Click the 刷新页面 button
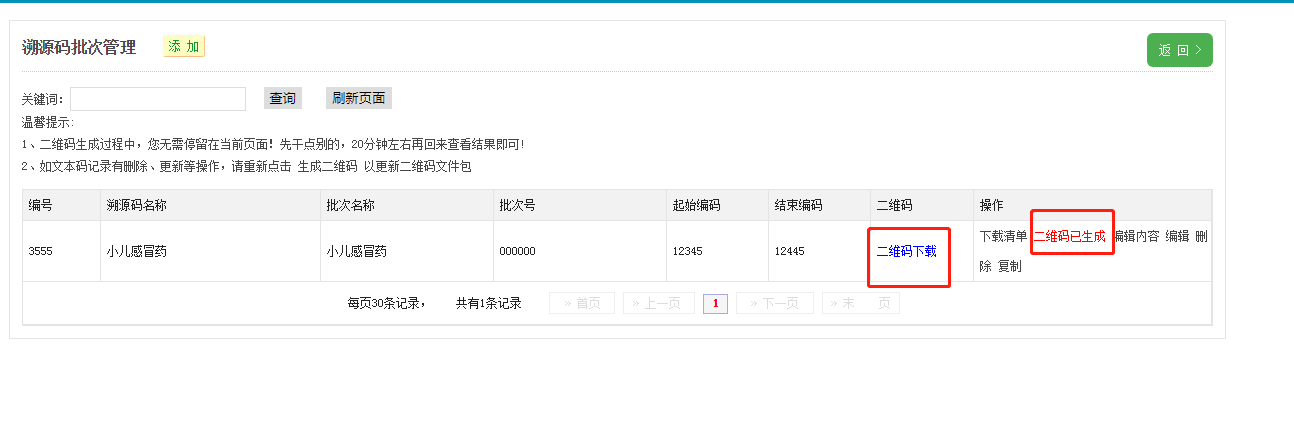Viewport: 1294px width, 433px height. (x=359, y=98)
